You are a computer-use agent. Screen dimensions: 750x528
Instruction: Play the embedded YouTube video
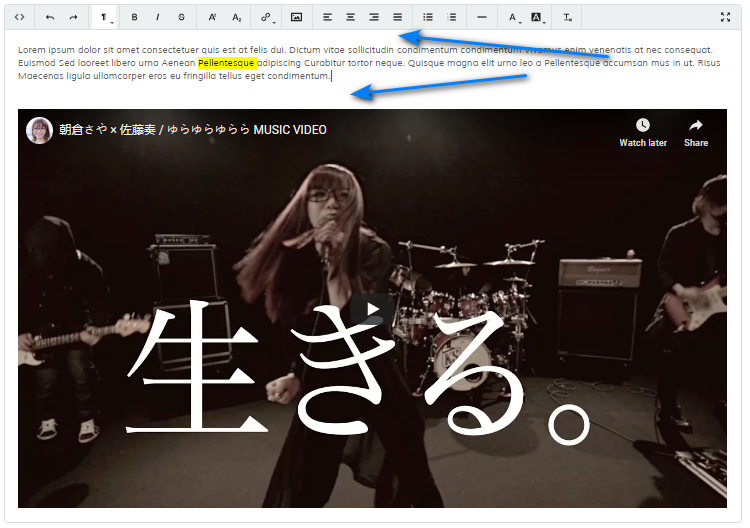[373, 310]
